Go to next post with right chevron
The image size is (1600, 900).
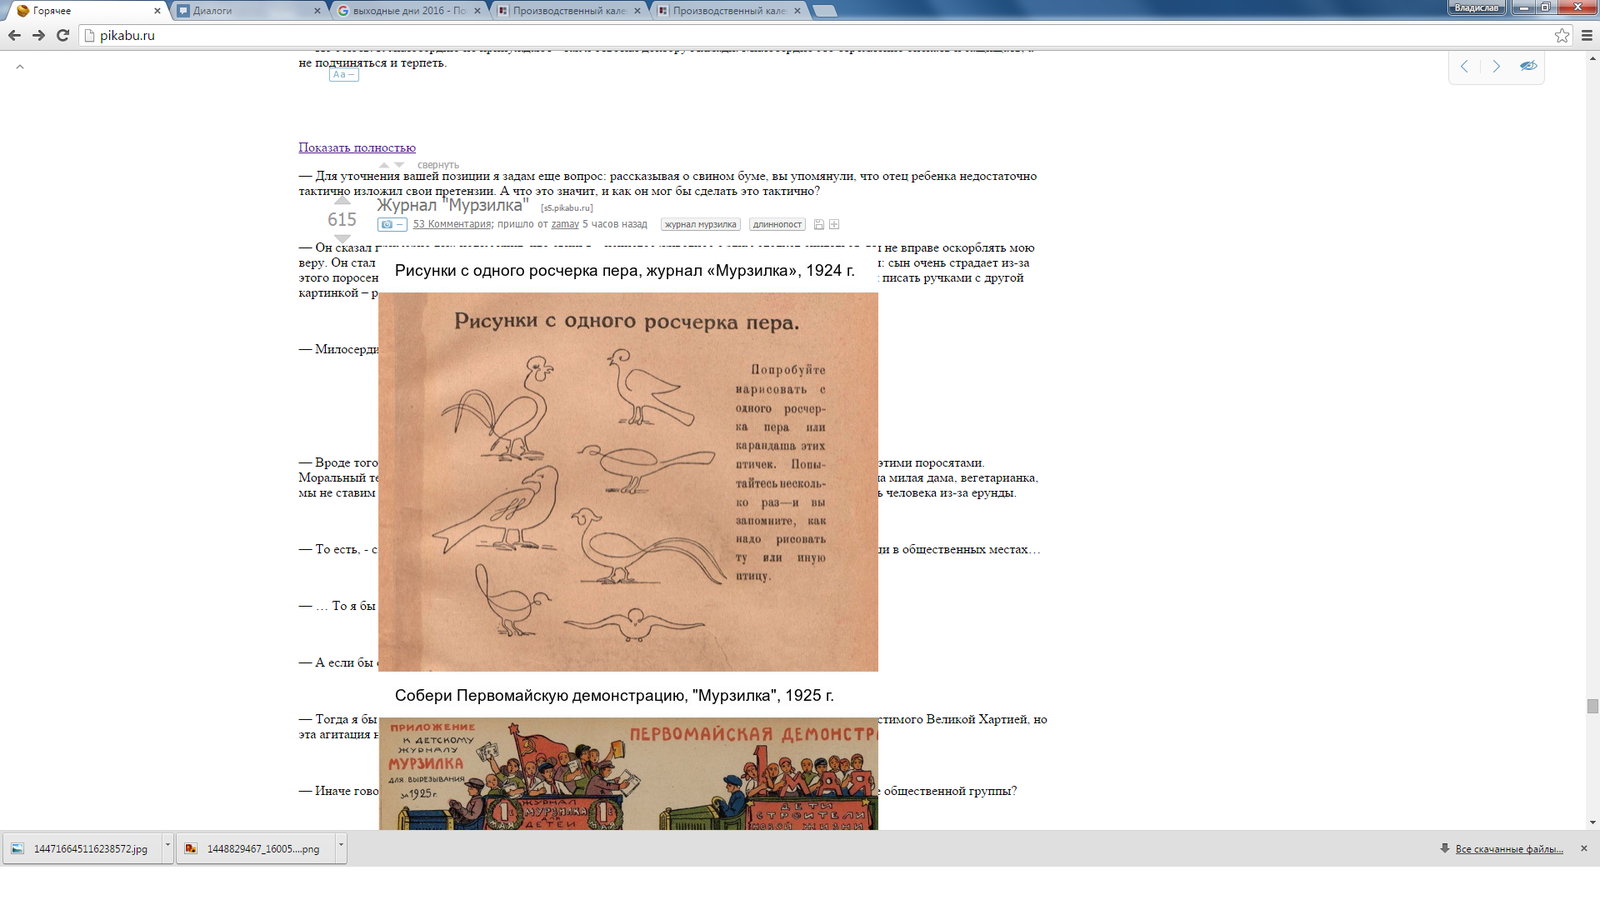pos(1496,66)
